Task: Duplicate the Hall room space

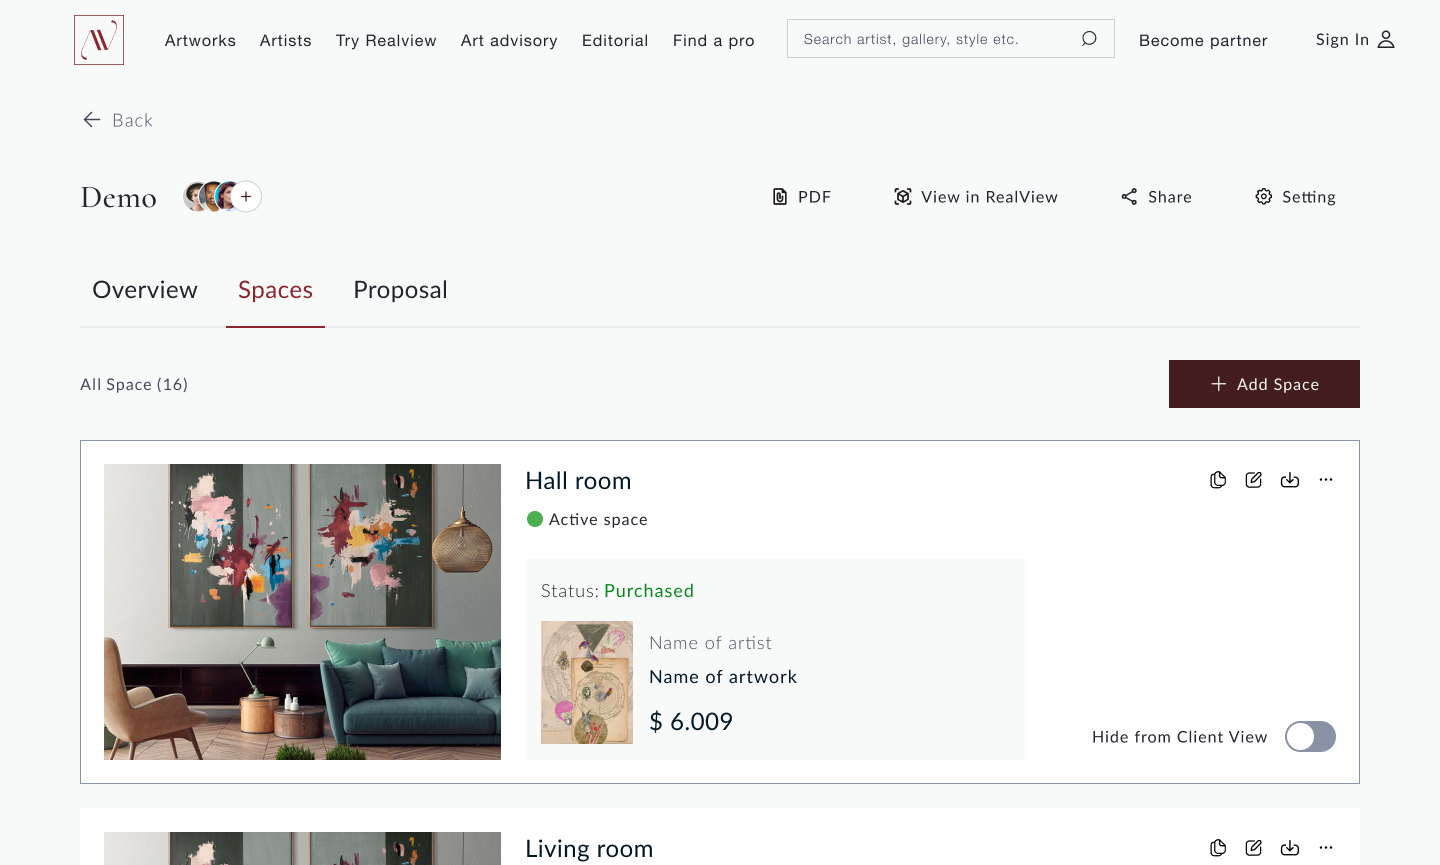Action: [x=1218, y=480]
